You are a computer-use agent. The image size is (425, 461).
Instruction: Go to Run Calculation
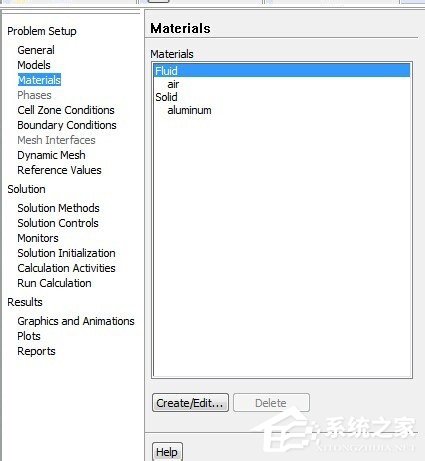[54, 283]
